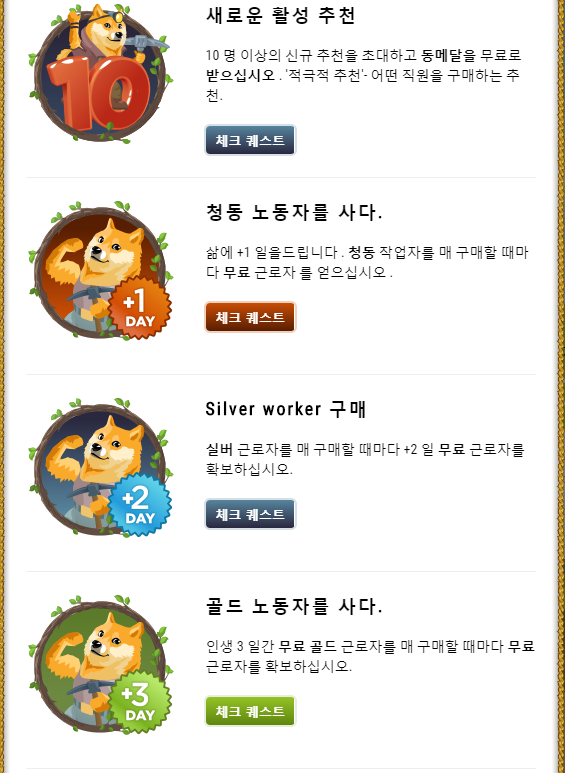Open the 청동 노동자를 사다 heading

click(x=294, y=212)
